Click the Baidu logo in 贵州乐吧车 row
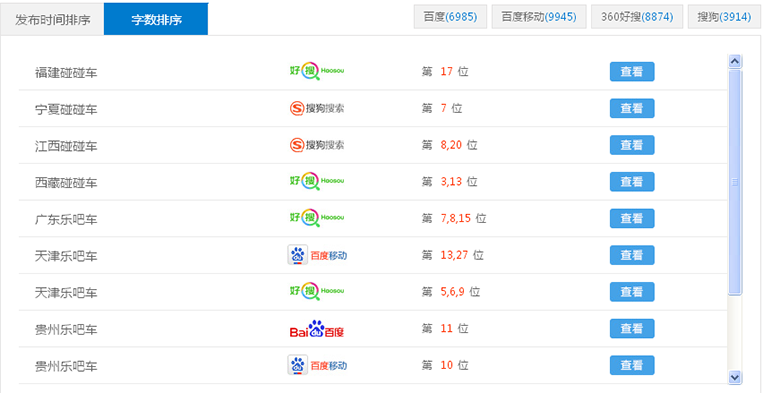Viewport: 763px width, 393px height. click(x=317, y=329)
